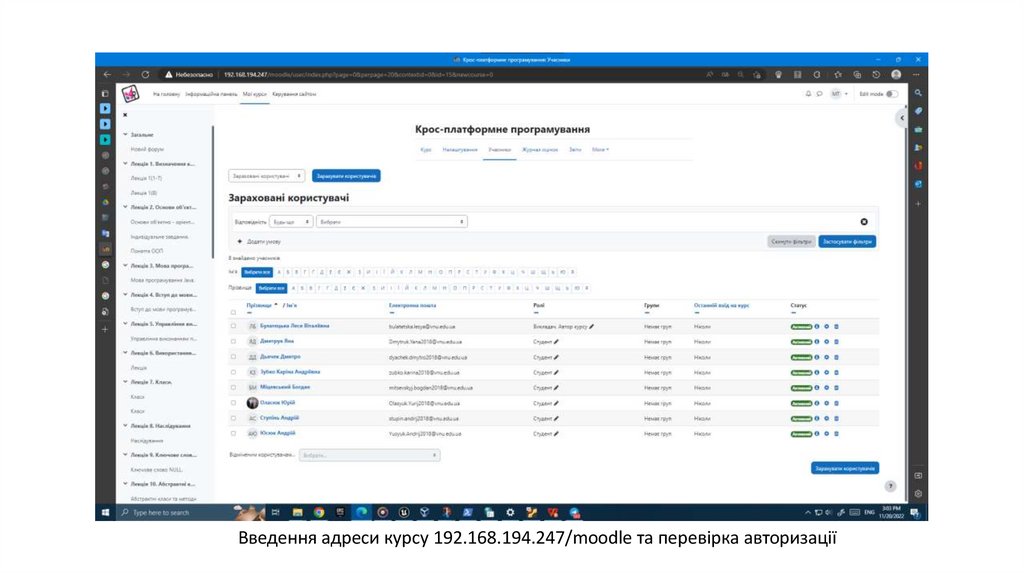The height and width of the screenshot is (574, 1024).
Task: Open help question mark button at bottom
Action: tap(890, 486)
